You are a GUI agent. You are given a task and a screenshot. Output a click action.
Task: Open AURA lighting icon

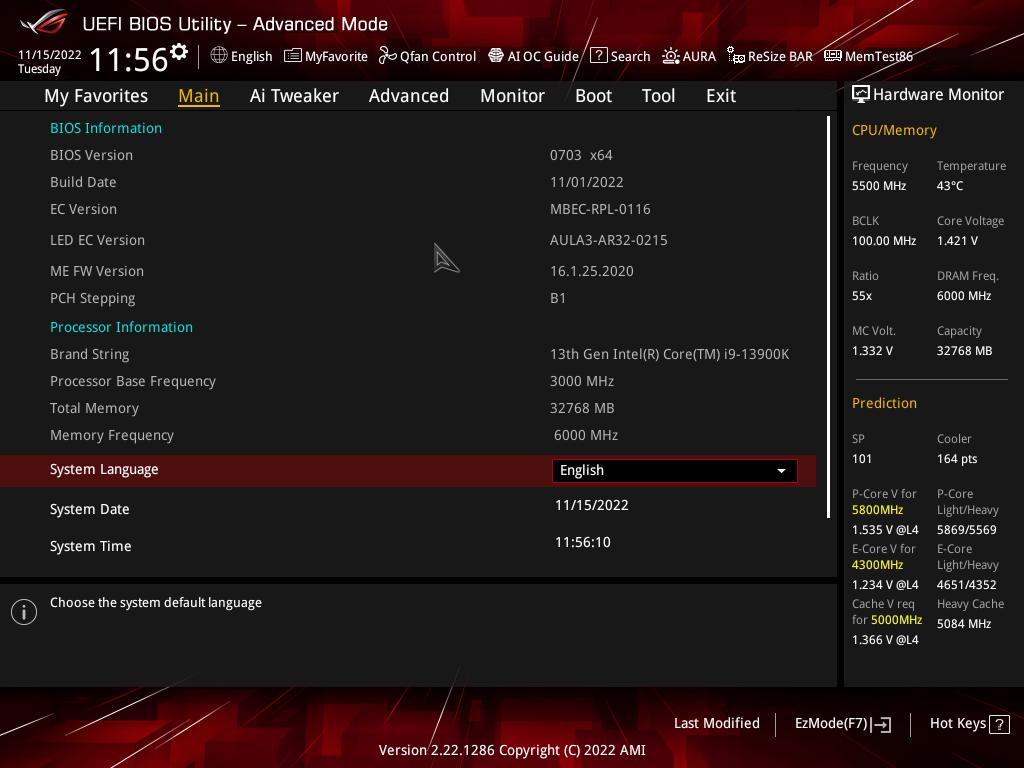(x=671, y=56)
